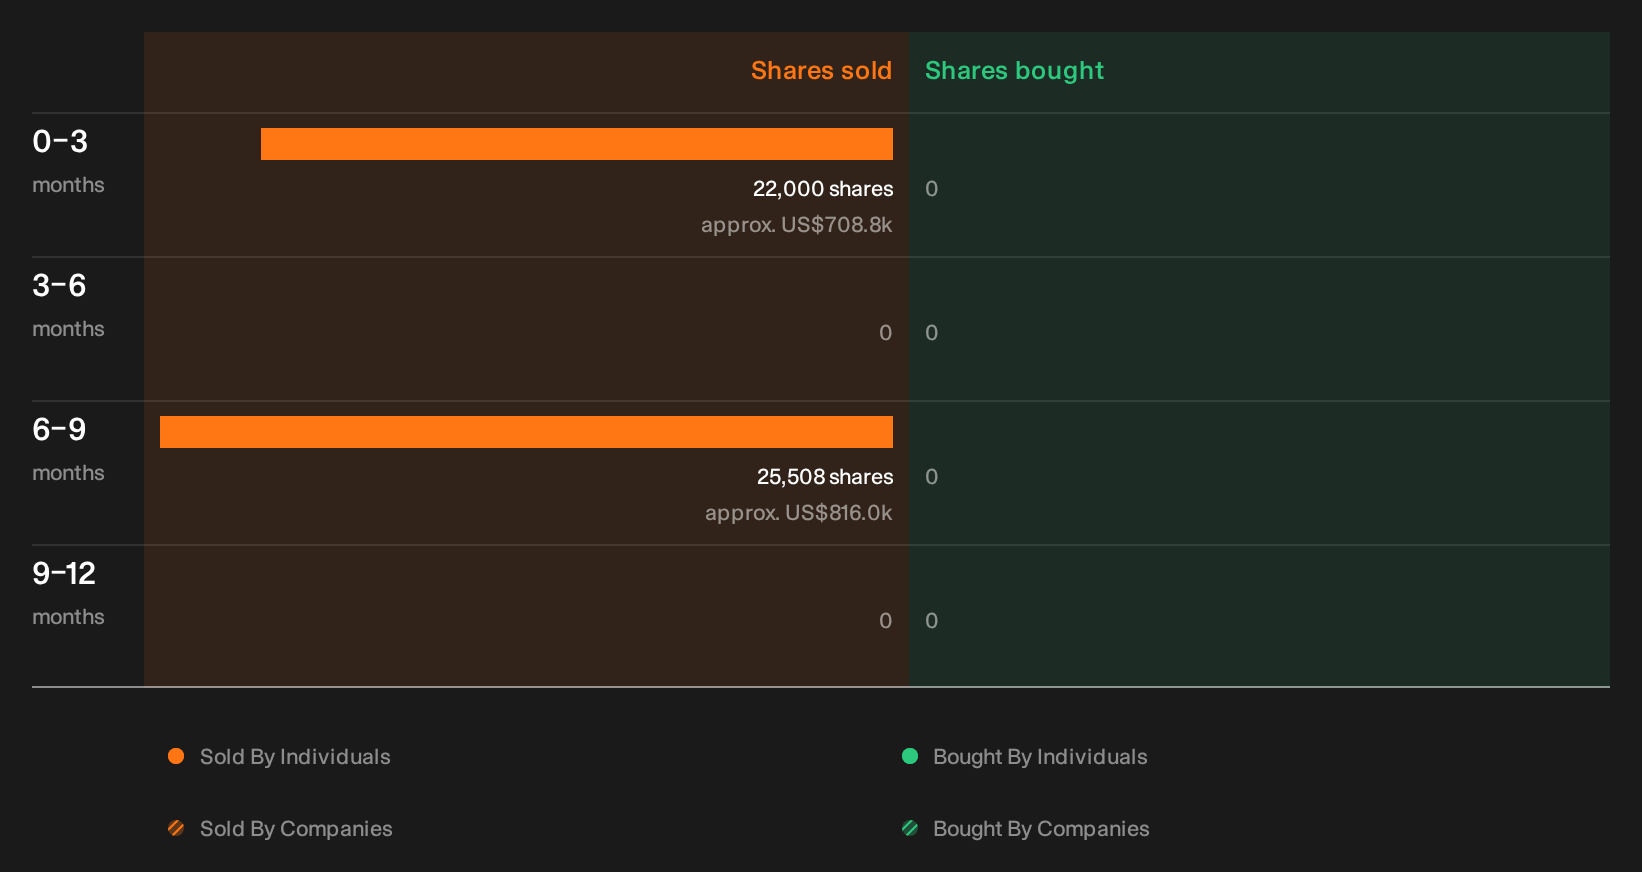This screenshot has height=872, width=1642.
Task: Click the 22,000 shares value
Action: click(x=823, y=189)
